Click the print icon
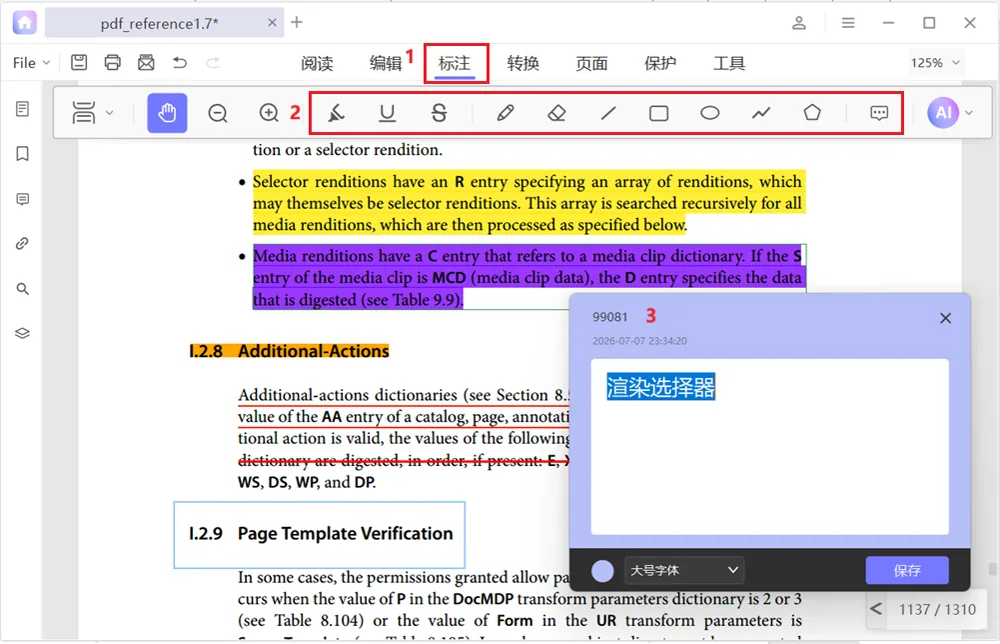 point(112,62)
